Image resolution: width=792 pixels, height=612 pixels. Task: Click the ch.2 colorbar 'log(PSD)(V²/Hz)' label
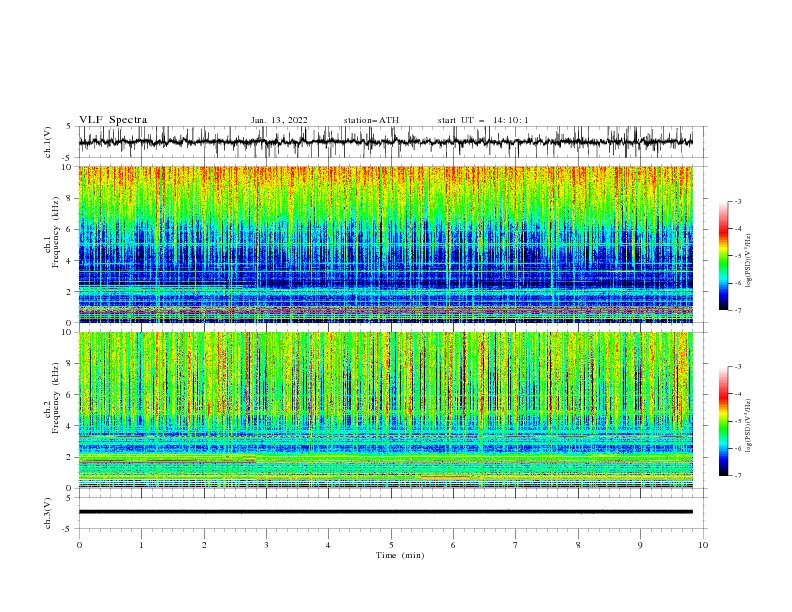point(748,426)
